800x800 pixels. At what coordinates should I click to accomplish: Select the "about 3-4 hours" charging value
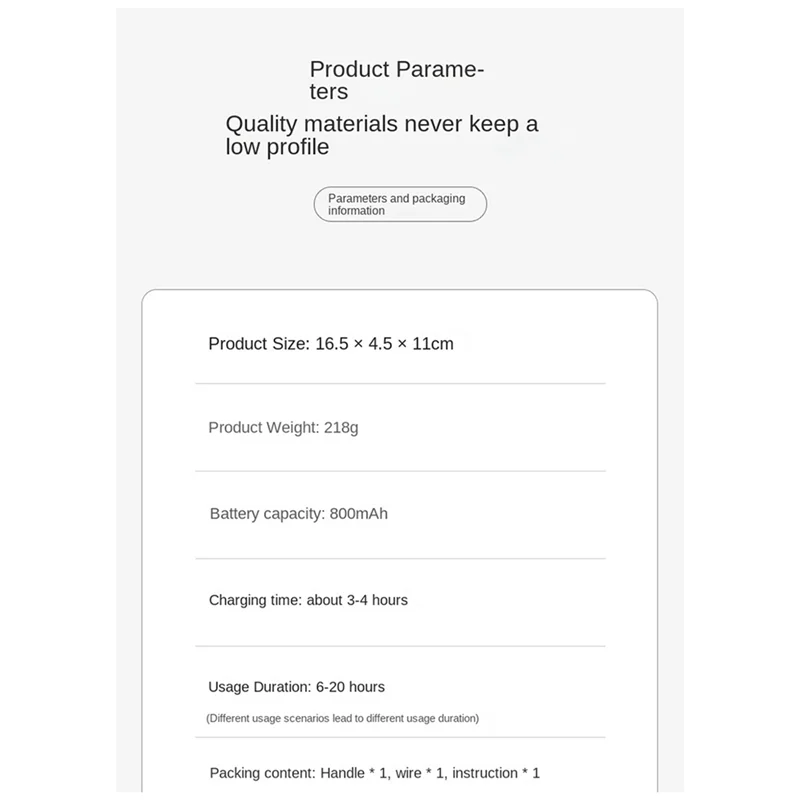[x=357, y=601]
